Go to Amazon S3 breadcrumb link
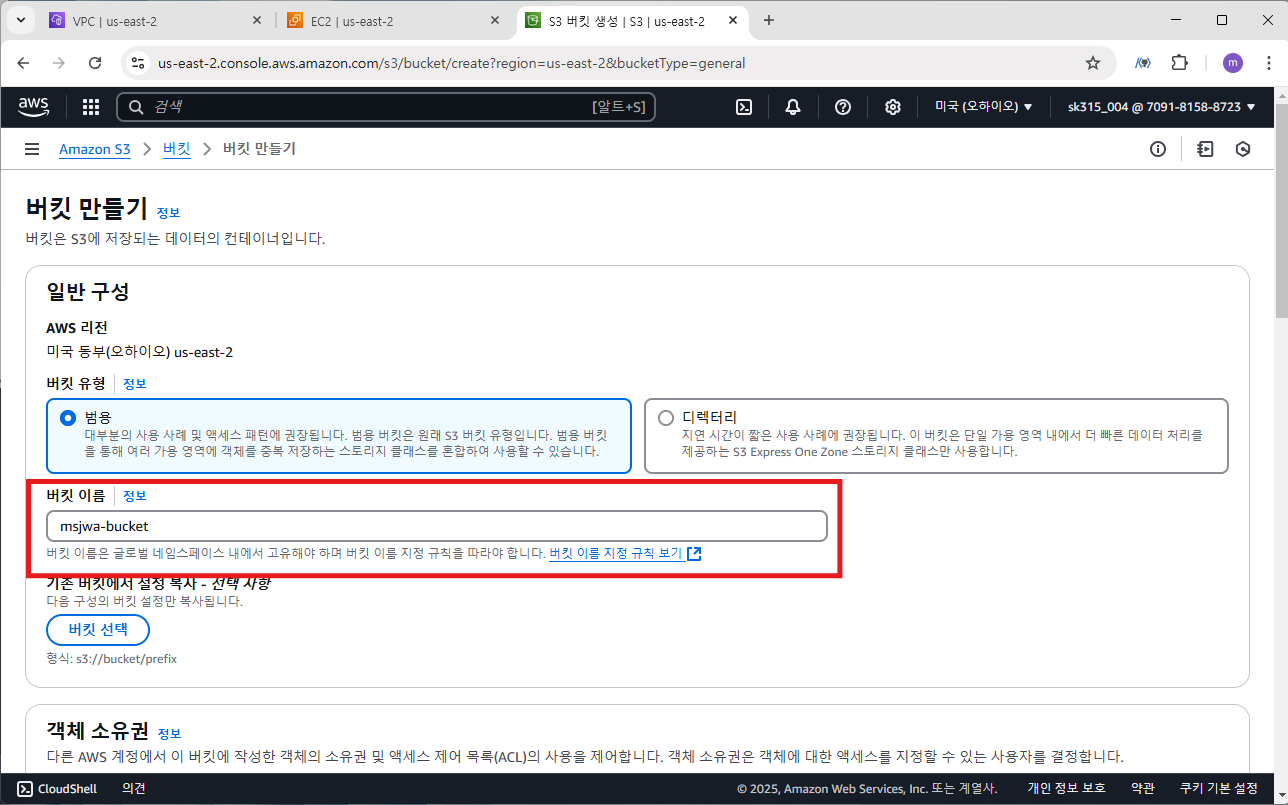The image size is (1288, 805). [x=94, y=149]
